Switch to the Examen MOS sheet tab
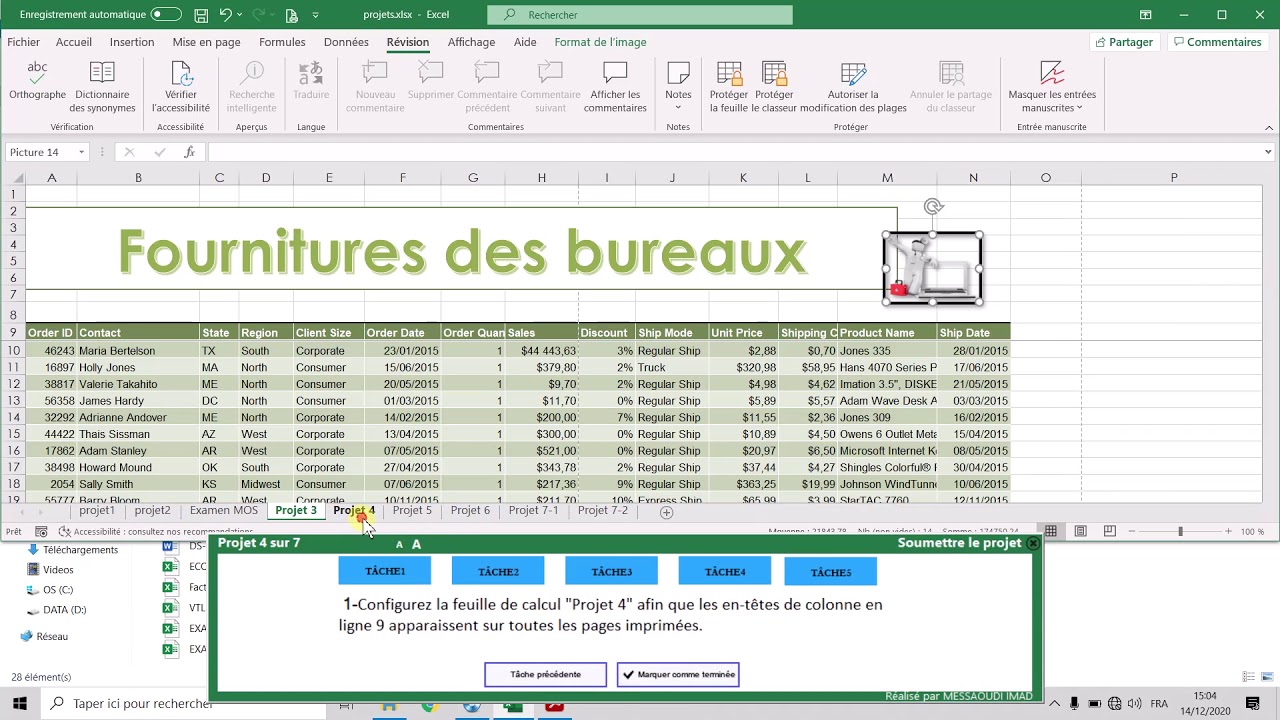Screen dimensions: 1280x720 pyautogui.click(x=223, y=510)
